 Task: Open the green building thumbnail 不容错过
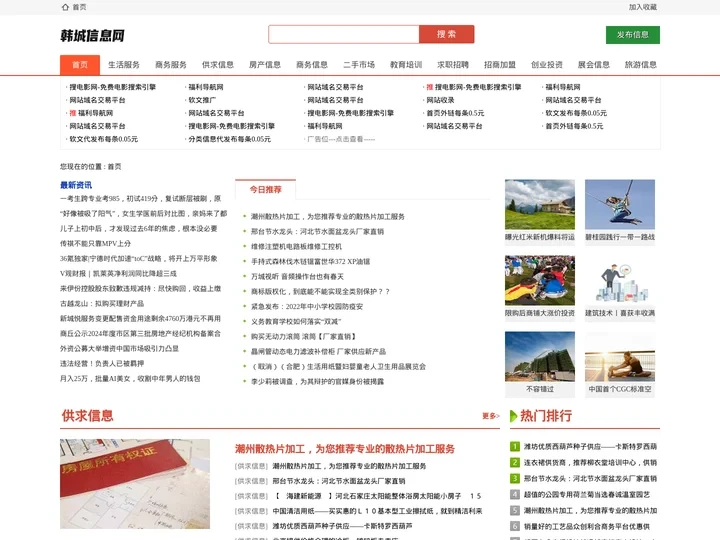tap(540, 356)
